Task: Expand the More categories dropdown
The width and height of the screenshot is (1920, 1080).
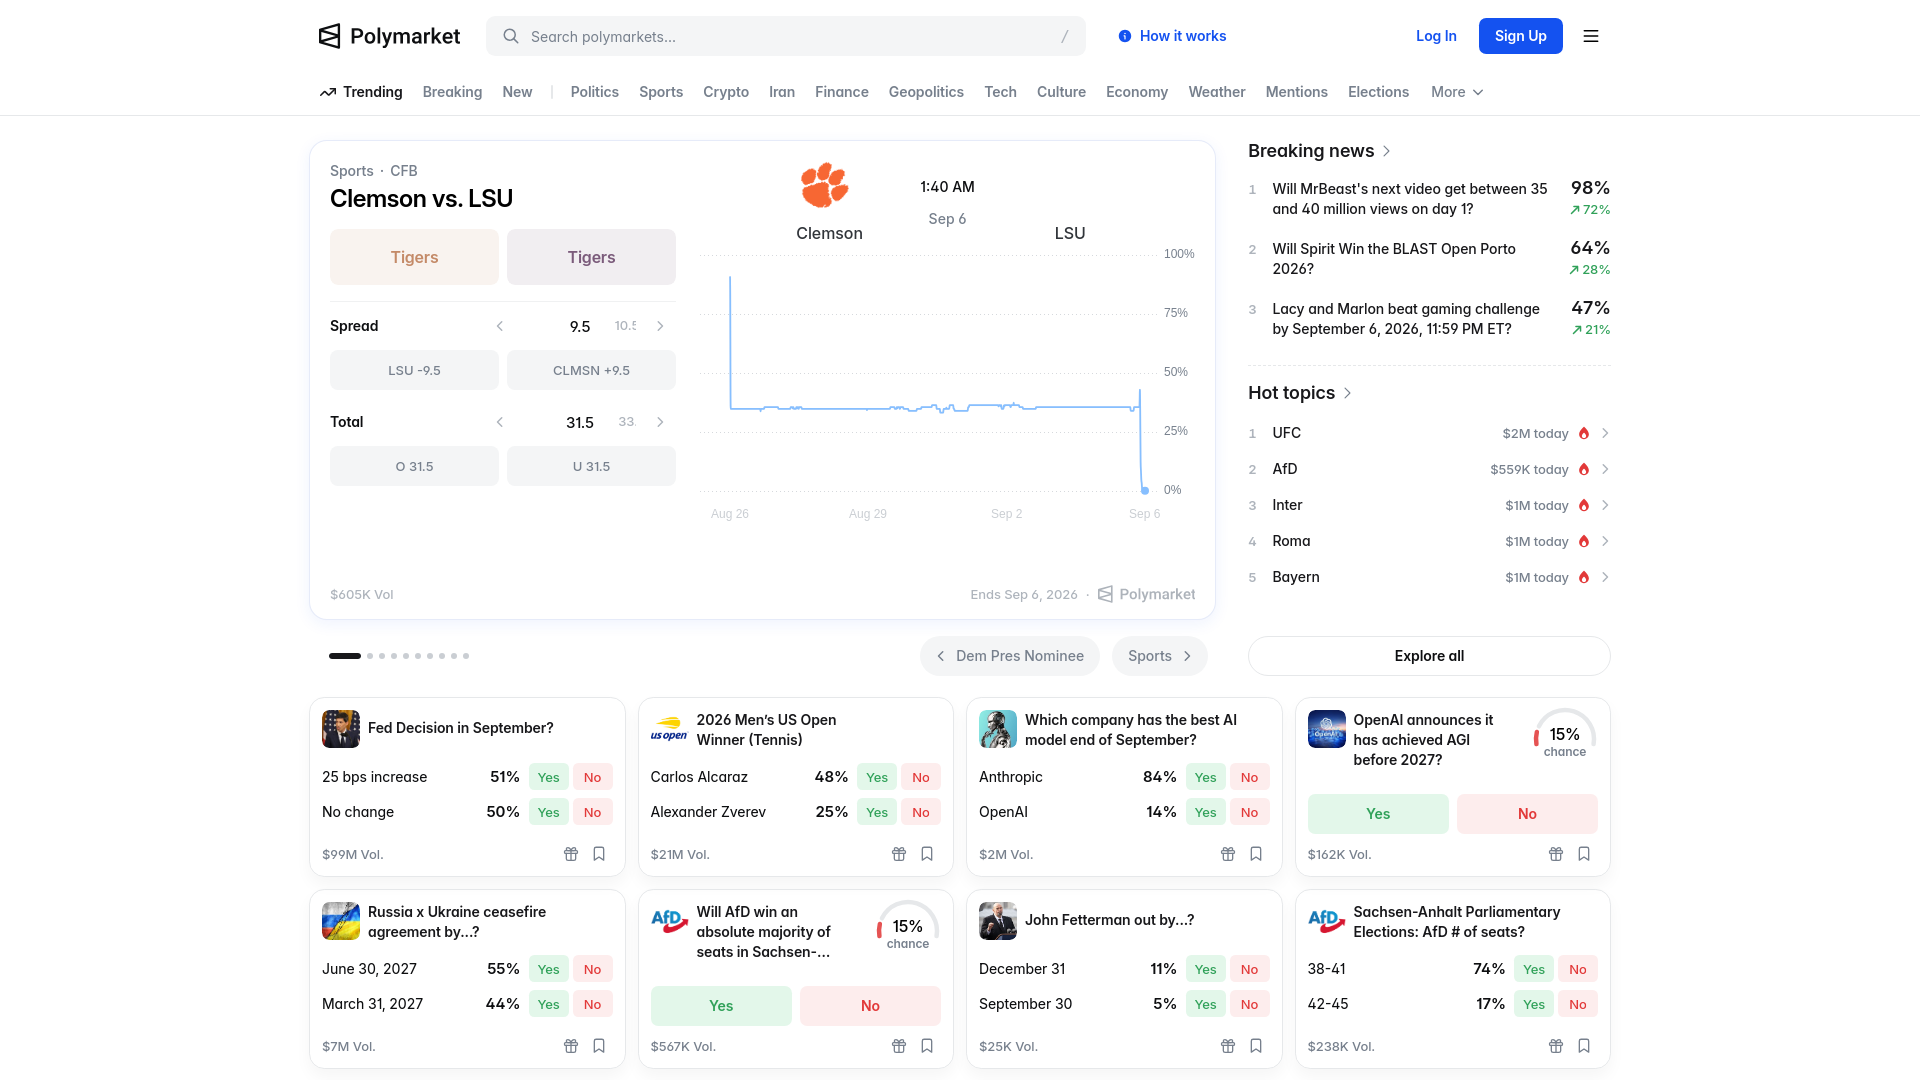Action: [1457, 92]
